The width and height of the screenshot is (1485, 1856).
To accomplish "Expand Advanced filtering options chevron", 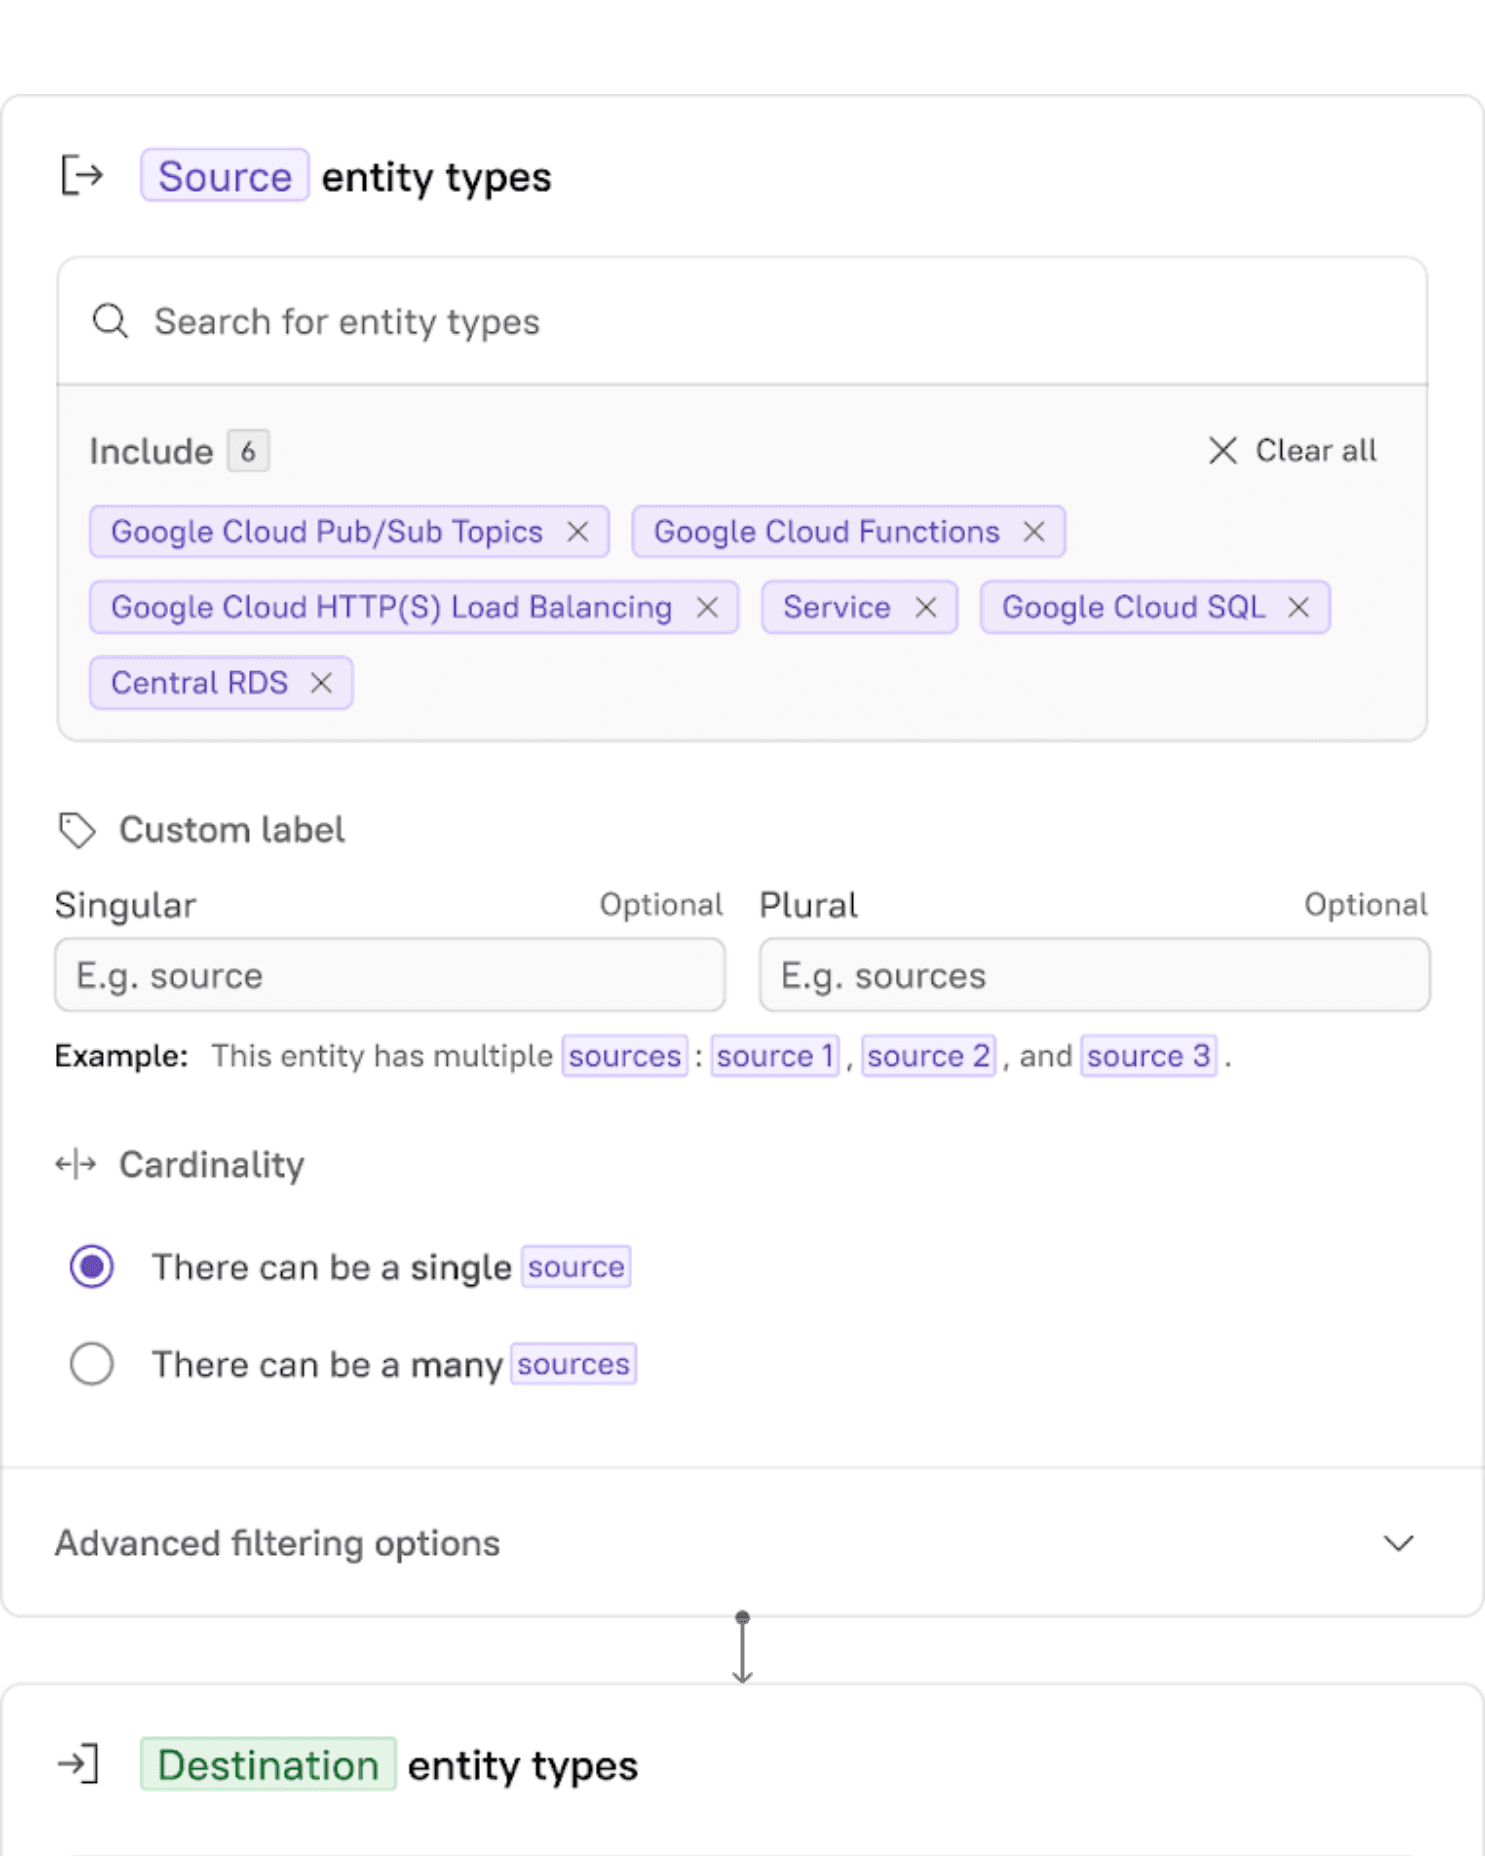I will coord(1398,1543).
